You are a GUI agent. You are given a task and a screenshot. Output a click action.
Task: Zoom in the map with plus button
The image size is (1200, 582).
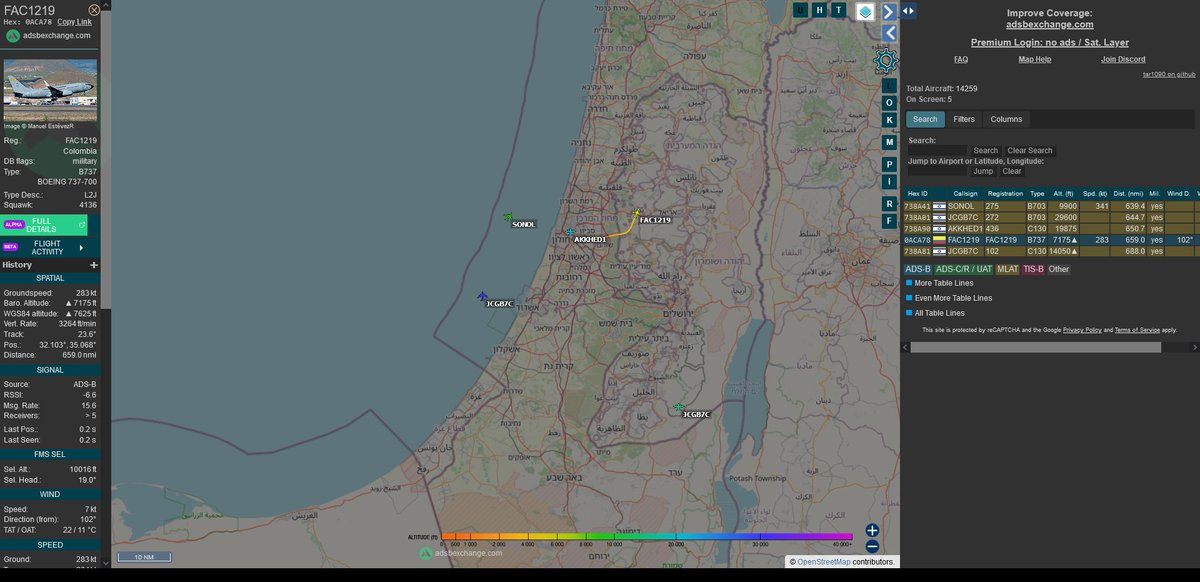pos(872,531)
